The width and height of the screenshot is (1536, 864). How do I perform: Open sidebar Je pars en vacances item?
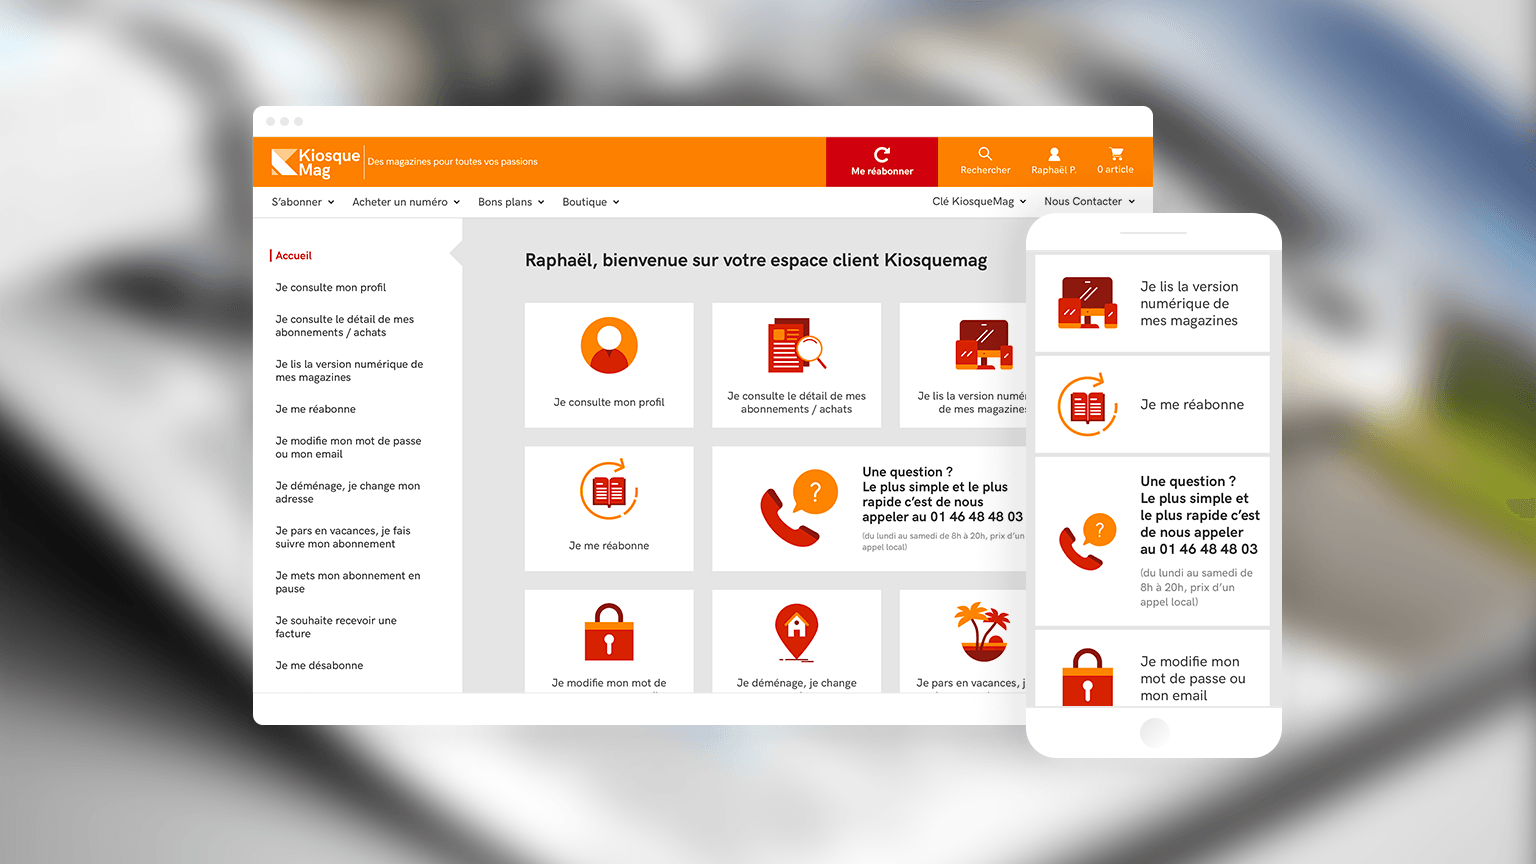(343, 537)
